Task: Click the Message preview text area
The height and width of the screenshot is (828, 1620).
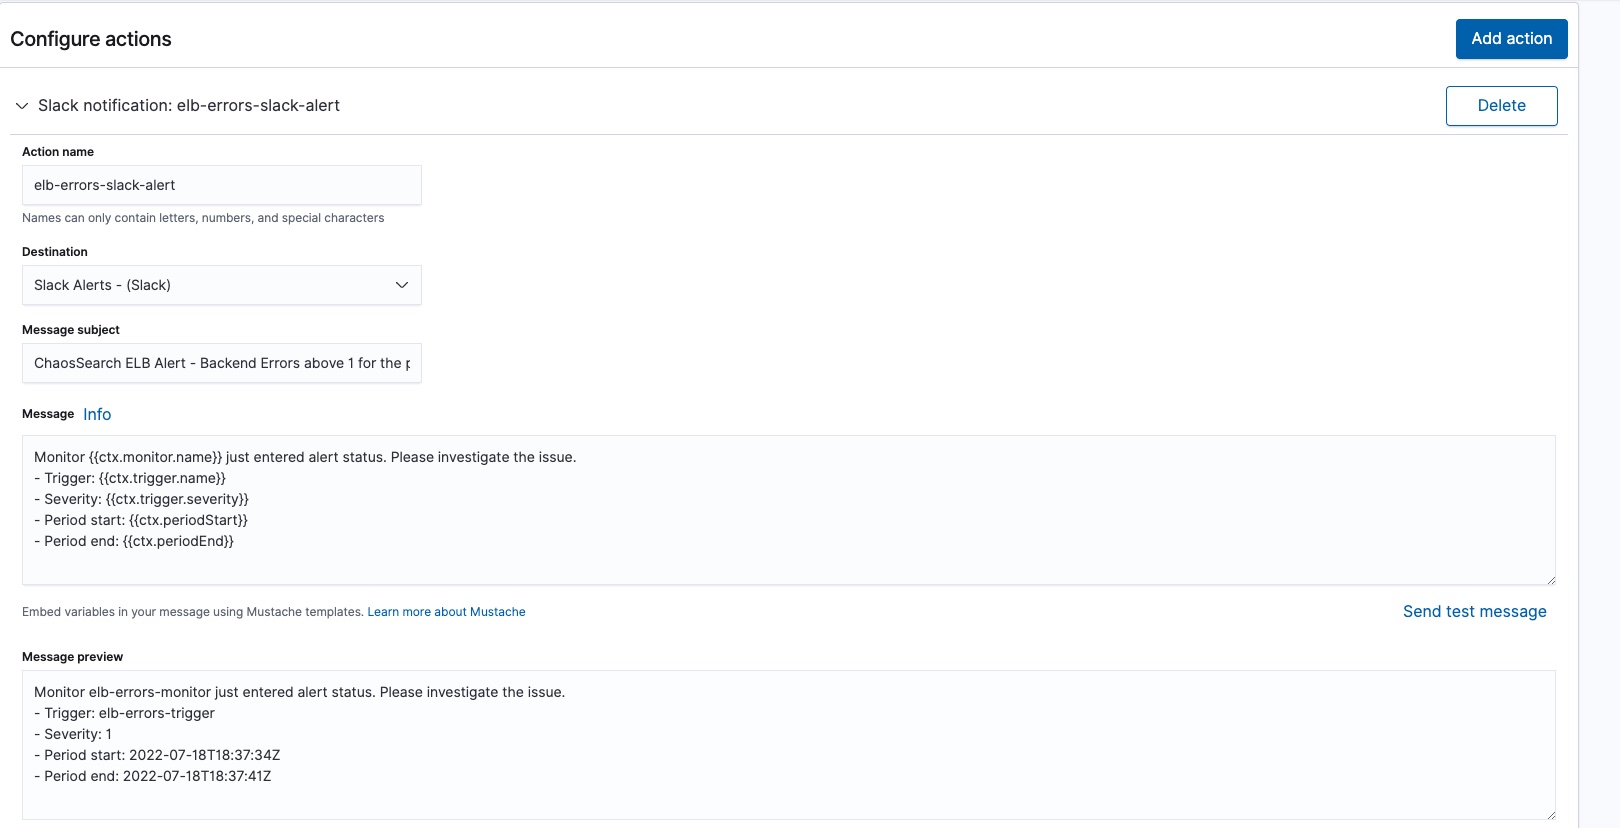Action: tap(789, 745)
